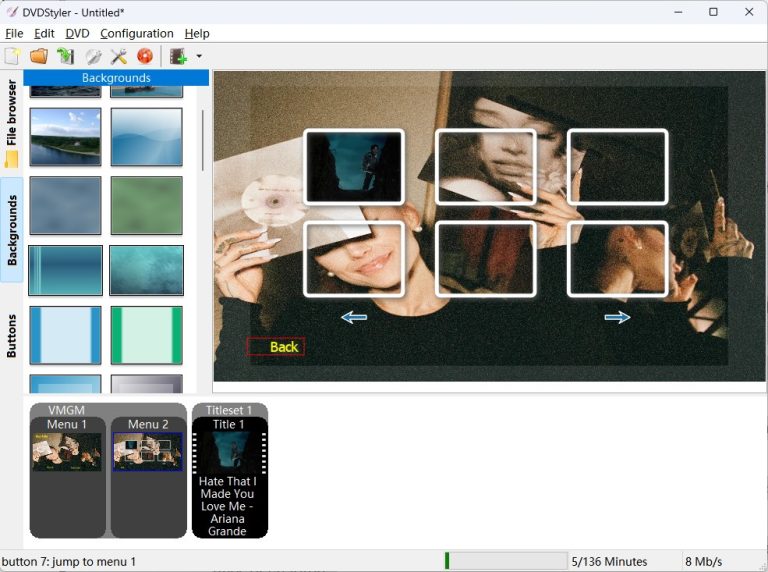Screen dimensions: 768x572
Task: Click the left arrow menu button
Action: (x=354, y=317)
